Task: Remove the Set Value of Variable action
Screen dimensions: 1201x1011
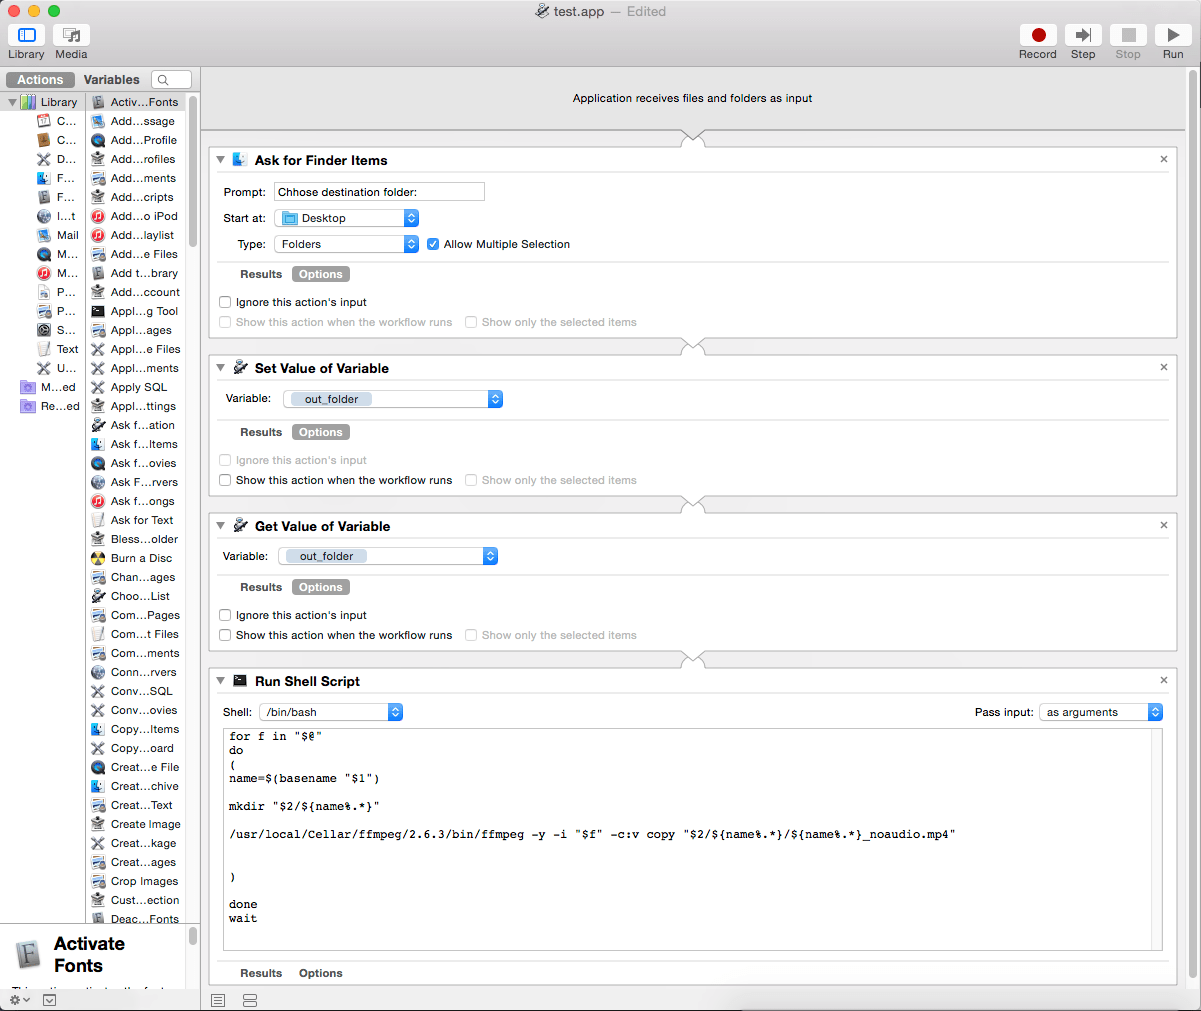Action: [1164, 367]
